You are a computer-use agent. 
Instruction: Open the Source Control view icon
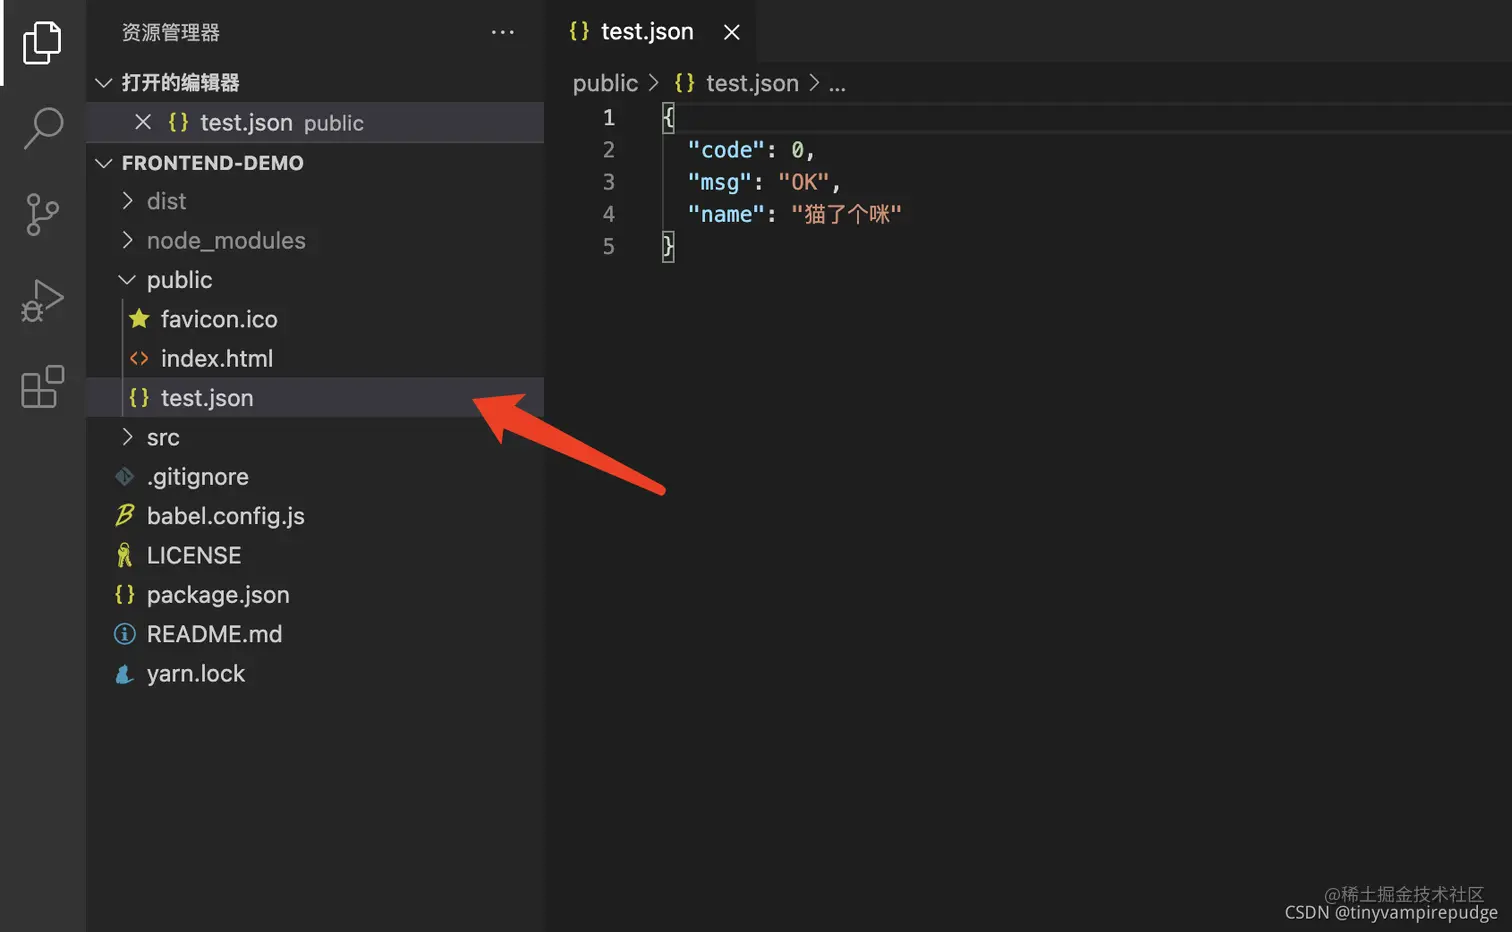(x=42, y=214)
